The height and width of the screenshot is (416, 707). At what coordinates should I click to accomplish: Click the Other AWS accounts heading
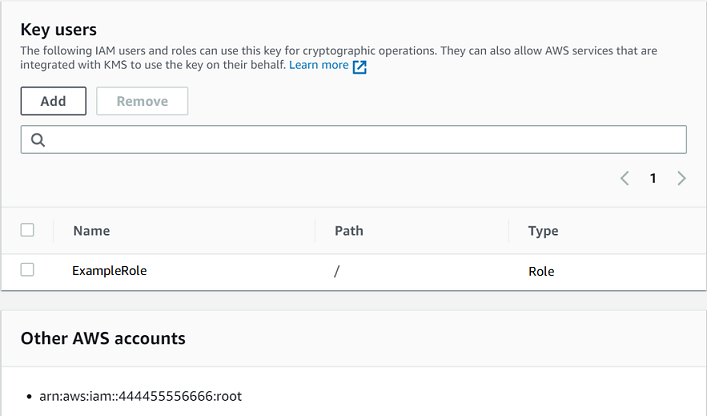[x=103, y=338]
